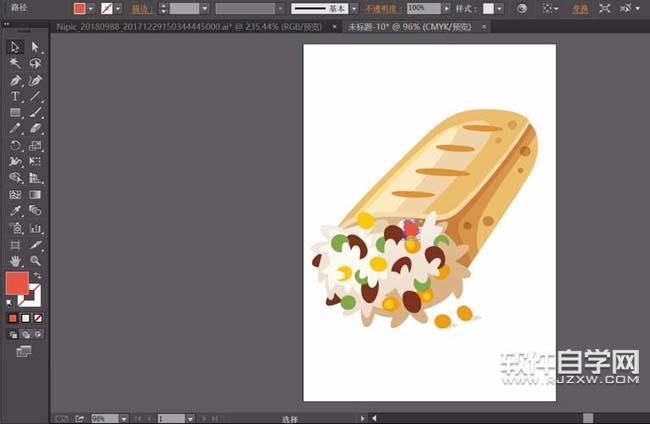Select the Type tool
The width and height of the screenshot is (650, 424).
[x=15, y=96]
